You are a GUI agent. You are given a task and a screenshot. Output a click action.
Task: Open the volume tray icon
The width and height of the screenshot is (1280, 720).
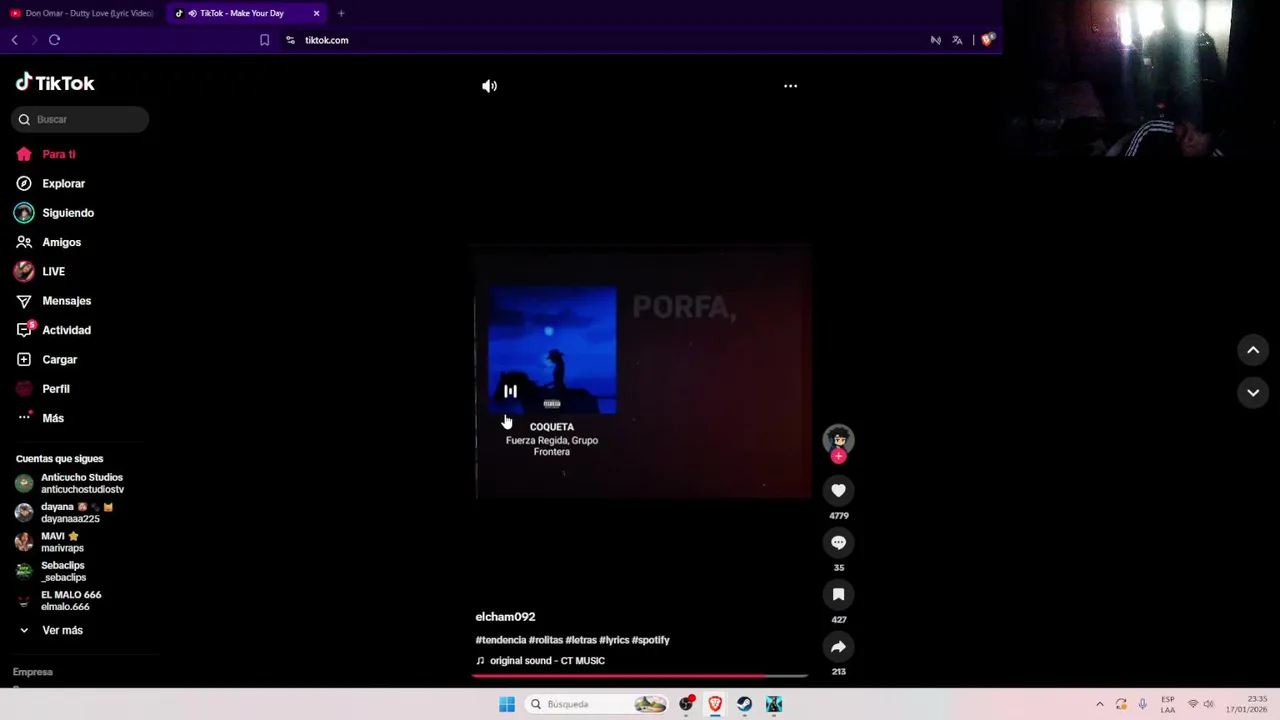coord(1209,704)
